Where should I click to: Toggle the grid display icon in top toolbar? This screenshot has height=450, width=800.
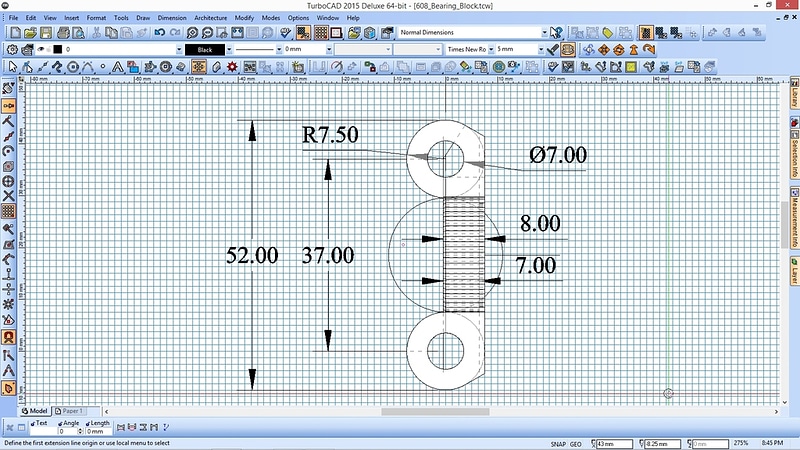pyautogui.click(x=321, y=33)
